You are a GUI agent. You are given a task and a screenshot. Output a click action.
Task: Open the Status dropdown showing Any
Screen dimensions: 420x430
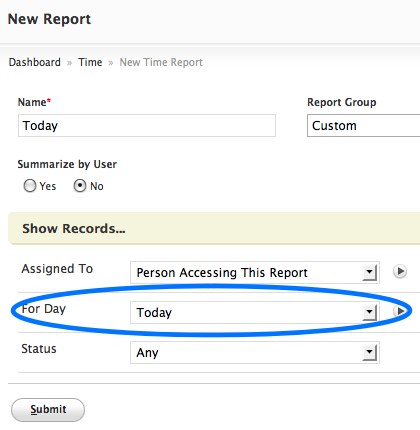click(x=255, y=353)
